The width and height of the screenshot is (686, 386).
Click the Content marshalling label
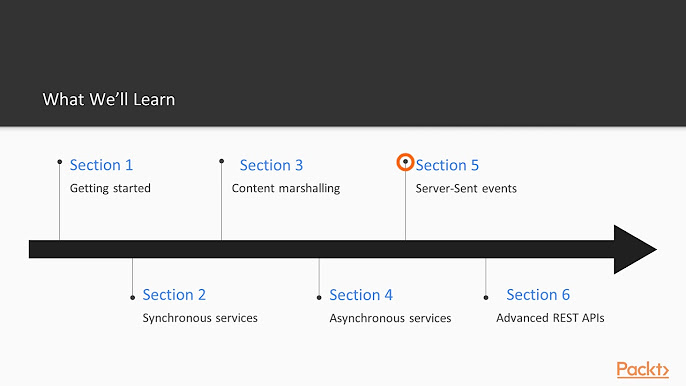(286, 188)
